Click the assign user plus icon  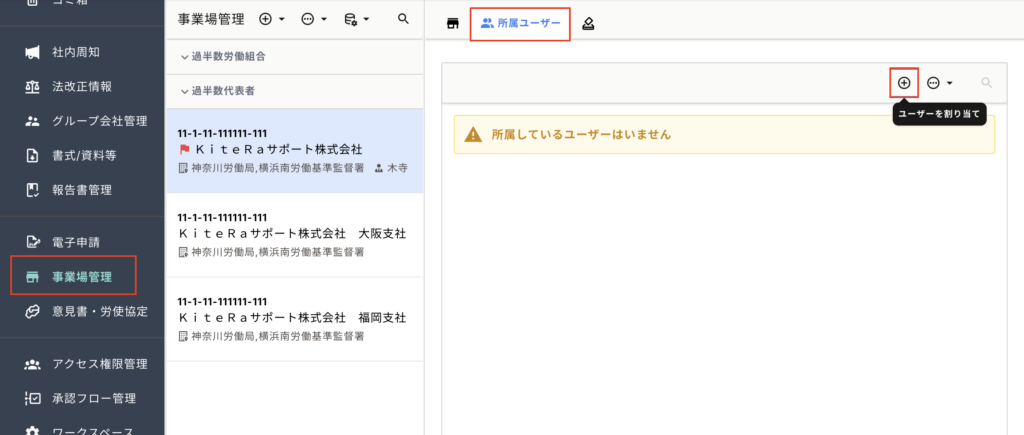point(903,83)
